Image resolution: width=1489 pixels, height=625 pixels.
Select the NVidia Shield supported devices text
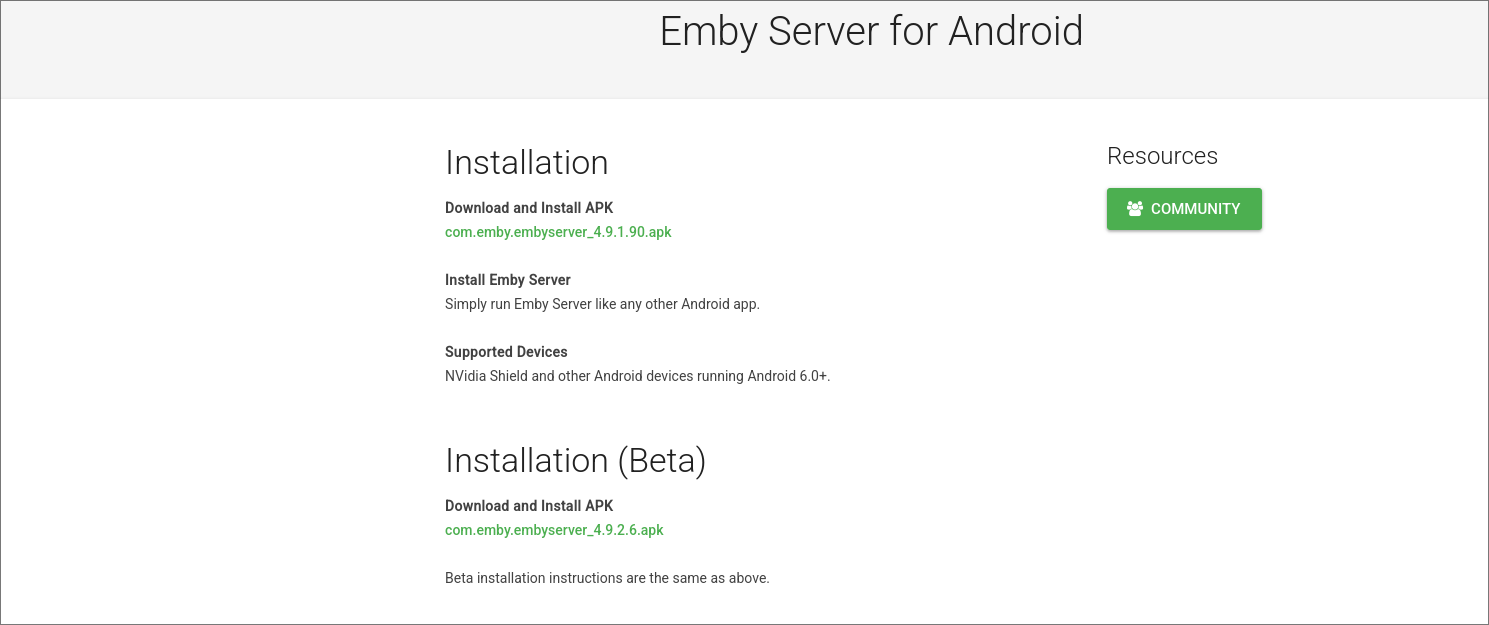pyautogui.click(x=637, y=375)
